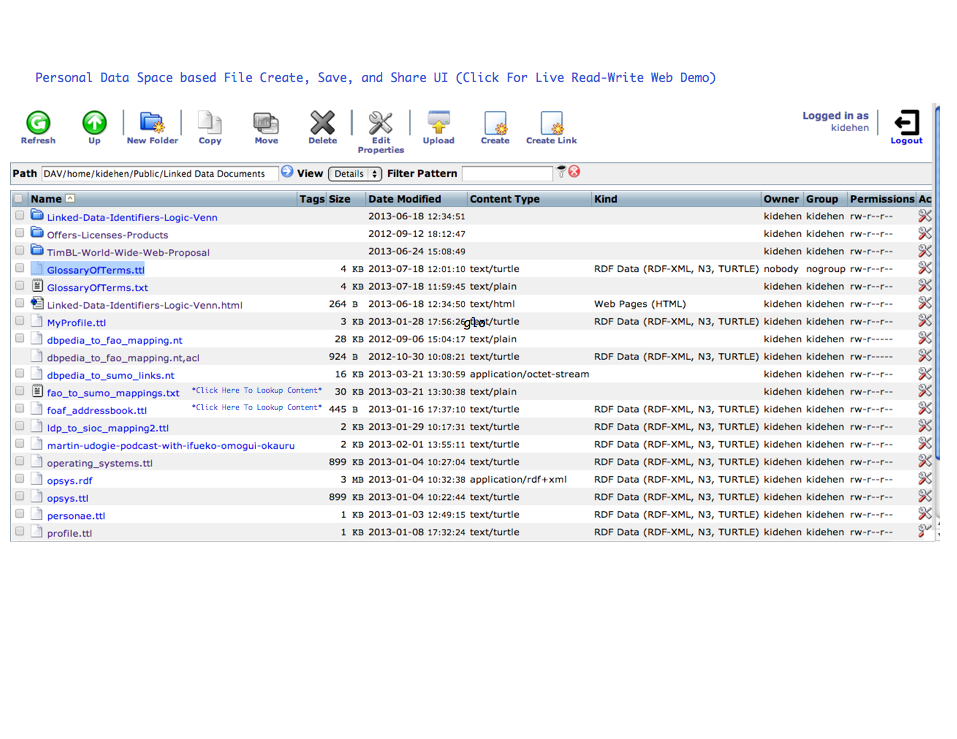Check the box for GlossaryOfTerms.ttl
The width and height of the screenshot is (957, 739).
coord(20,269)
